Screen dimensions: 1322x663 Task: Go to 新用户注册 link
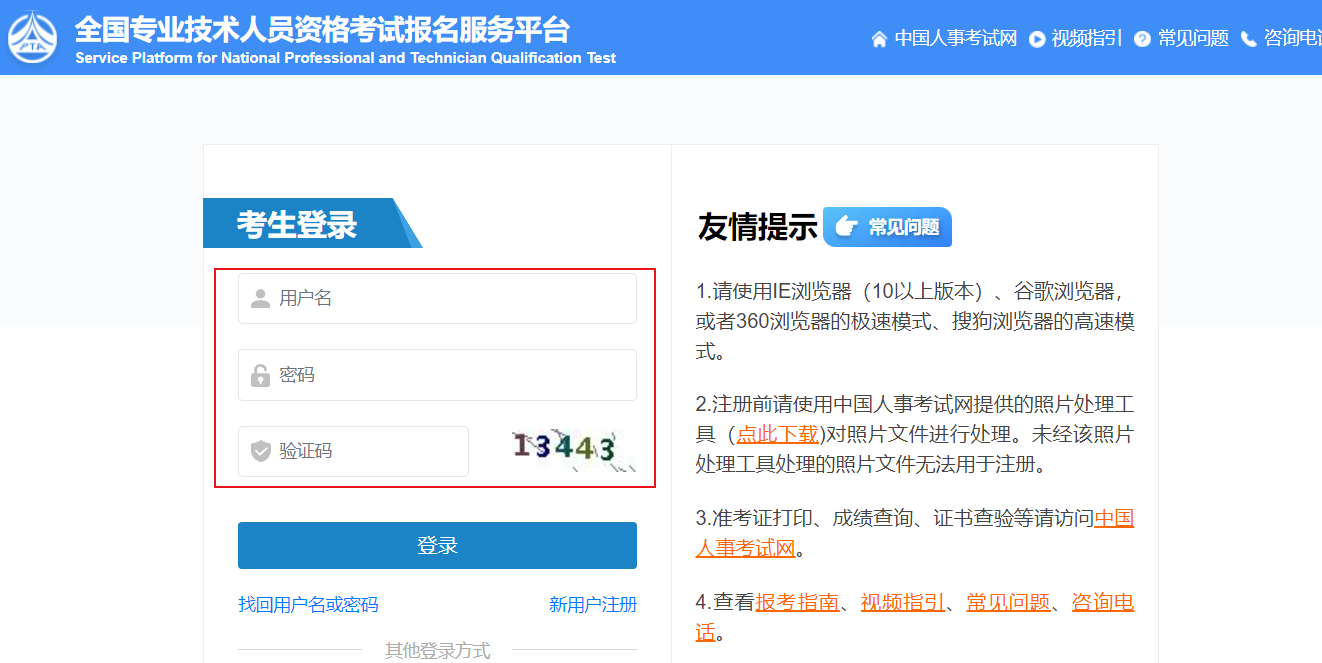[x=592, y=604]
